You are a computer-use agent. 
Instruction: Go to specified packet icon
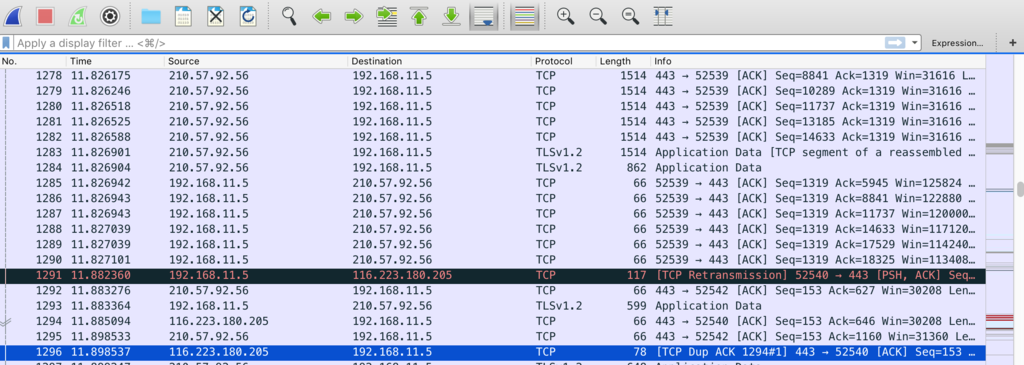[387, 16]
